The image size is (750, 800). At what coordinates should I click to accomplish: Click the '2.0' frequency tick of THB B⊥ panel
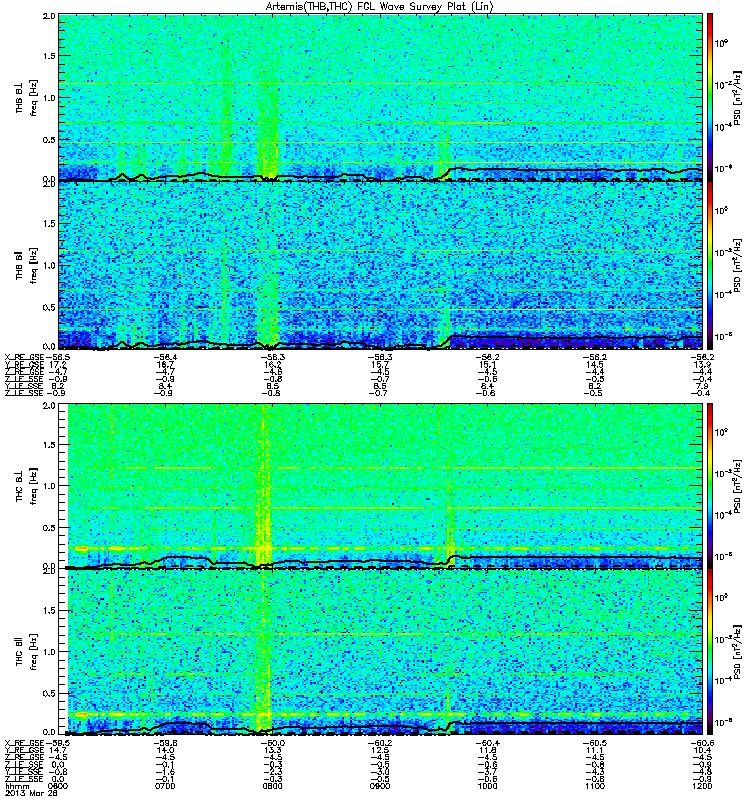pos(49,16)
